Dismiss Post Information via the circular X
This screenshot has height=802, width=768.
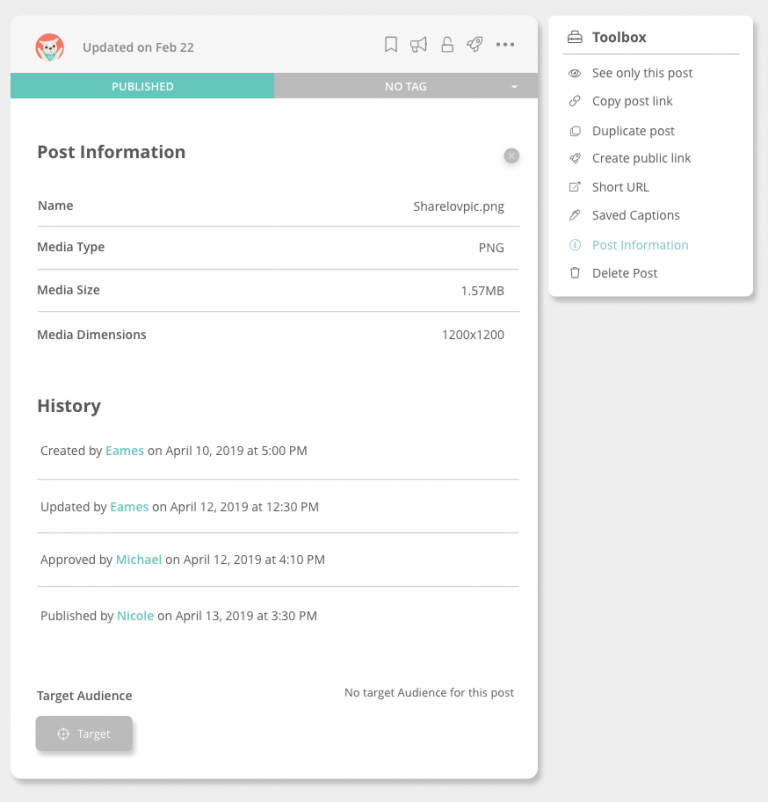tap(511, 156)
